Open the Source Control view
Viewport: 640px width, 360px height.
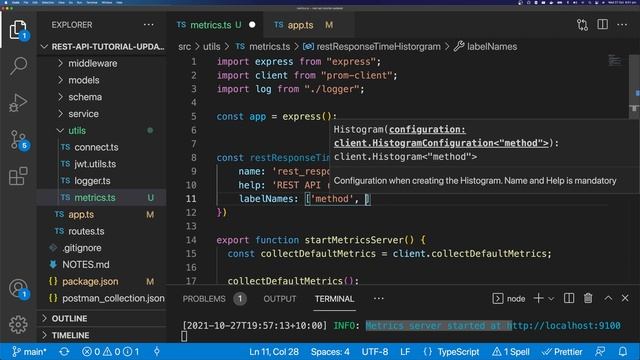click(18, 140)
